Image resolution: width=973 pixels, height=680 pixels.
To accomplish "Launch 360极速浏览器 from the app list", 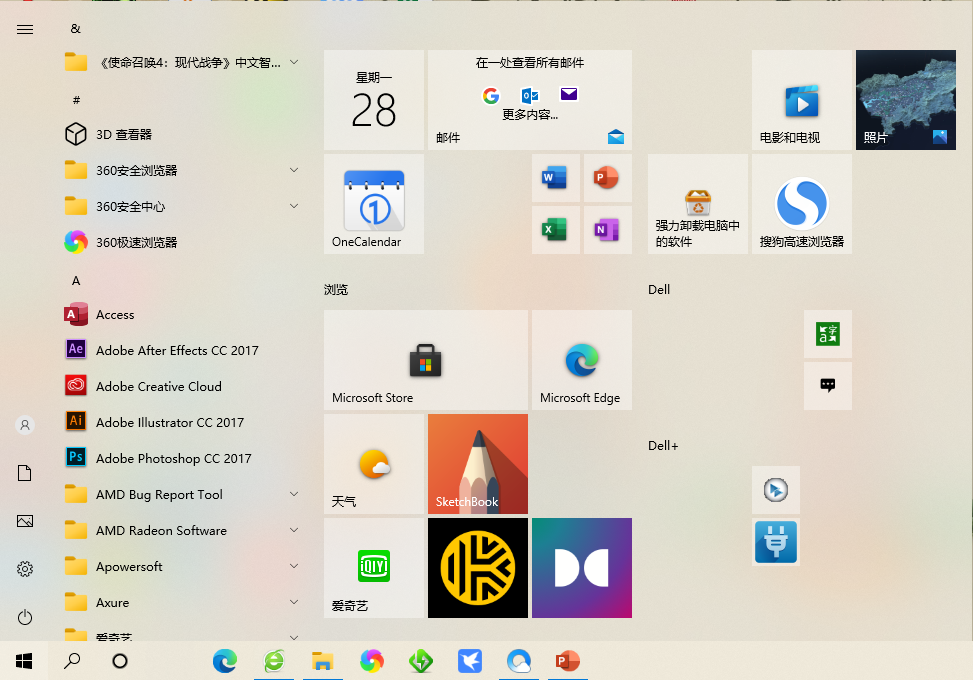I will coord(183,242).
